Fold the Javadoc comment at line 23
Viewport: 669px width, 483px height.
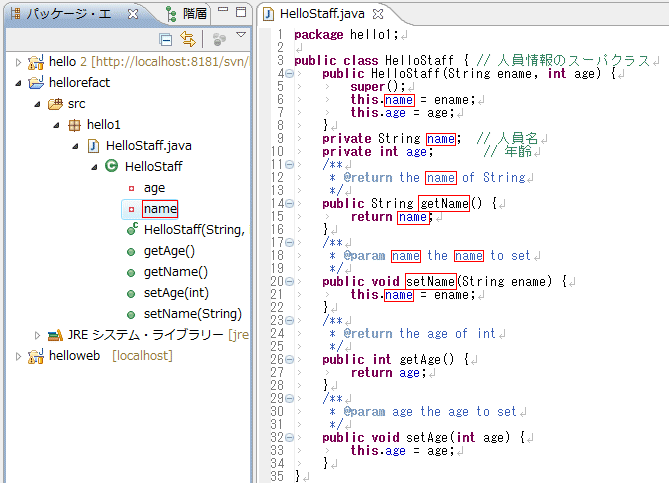click(289, 320)
